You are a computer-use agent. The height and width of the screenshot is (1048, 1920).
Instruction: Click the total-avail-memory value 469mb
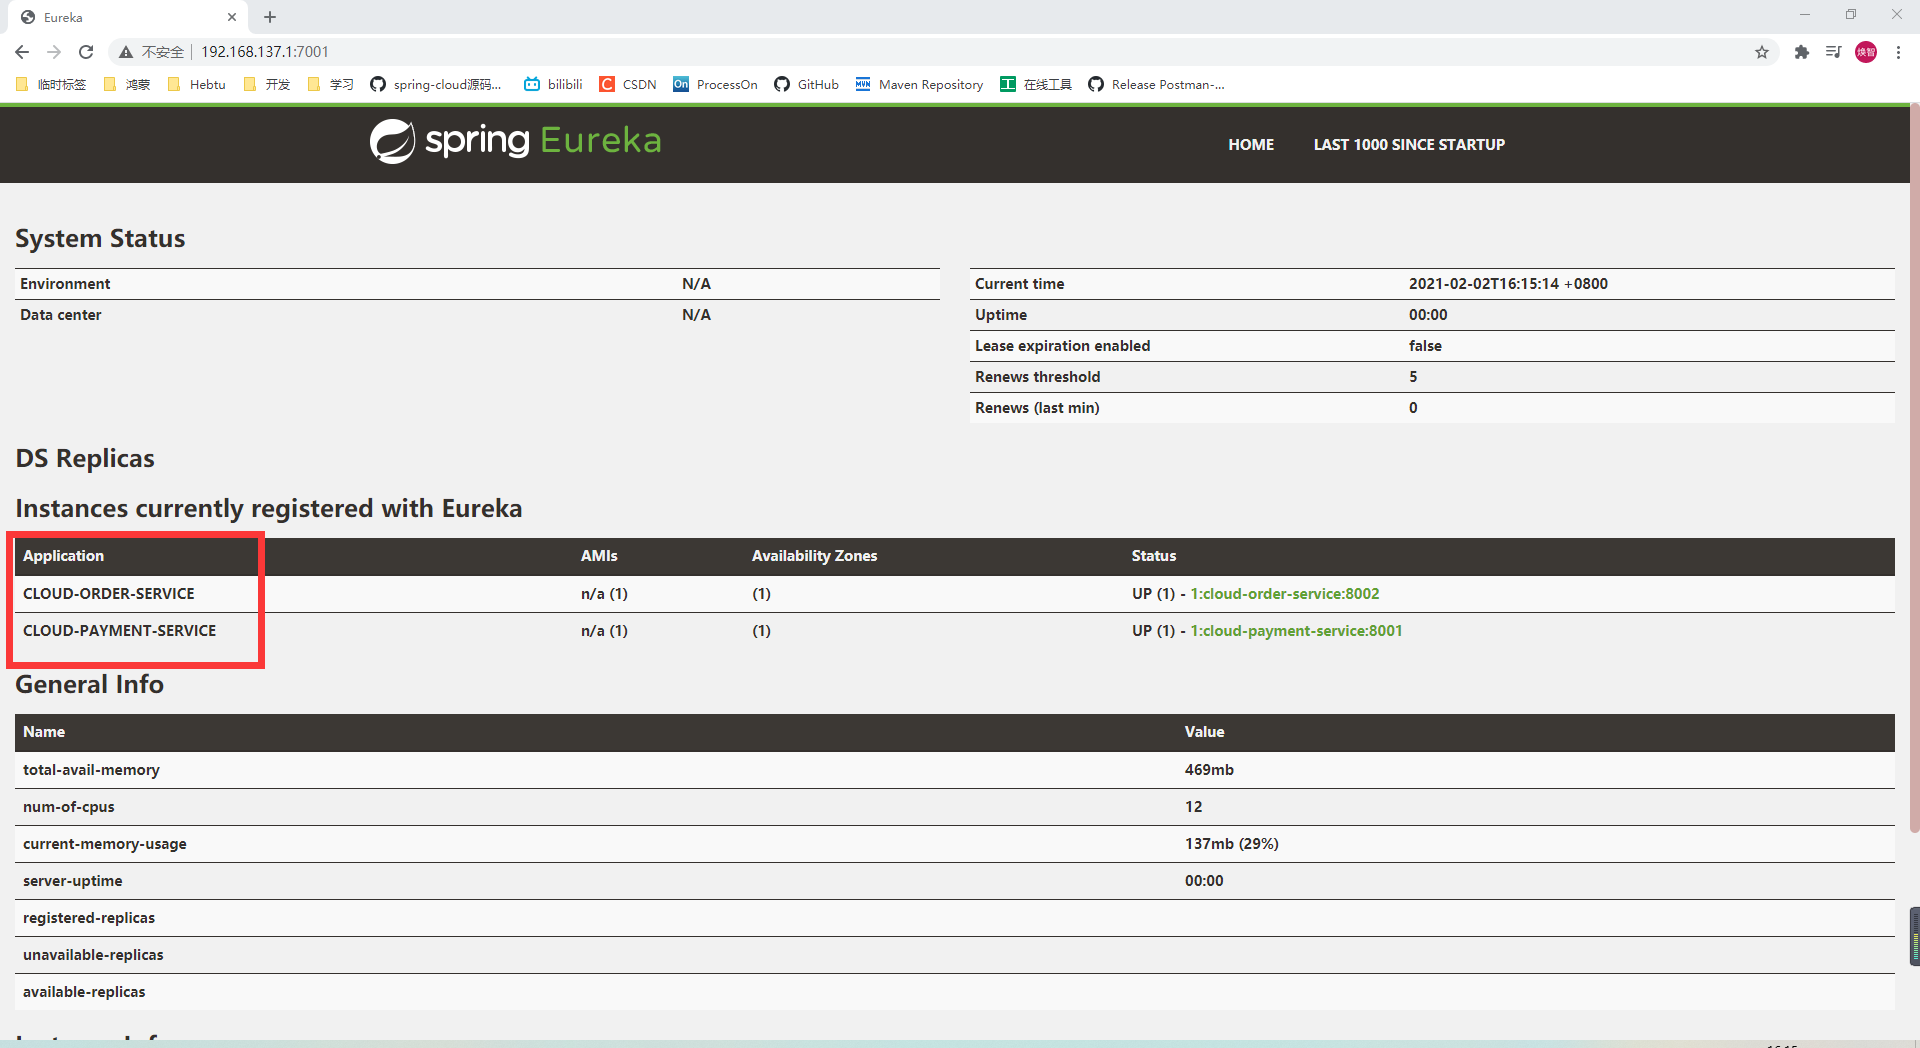[1209, 770]
